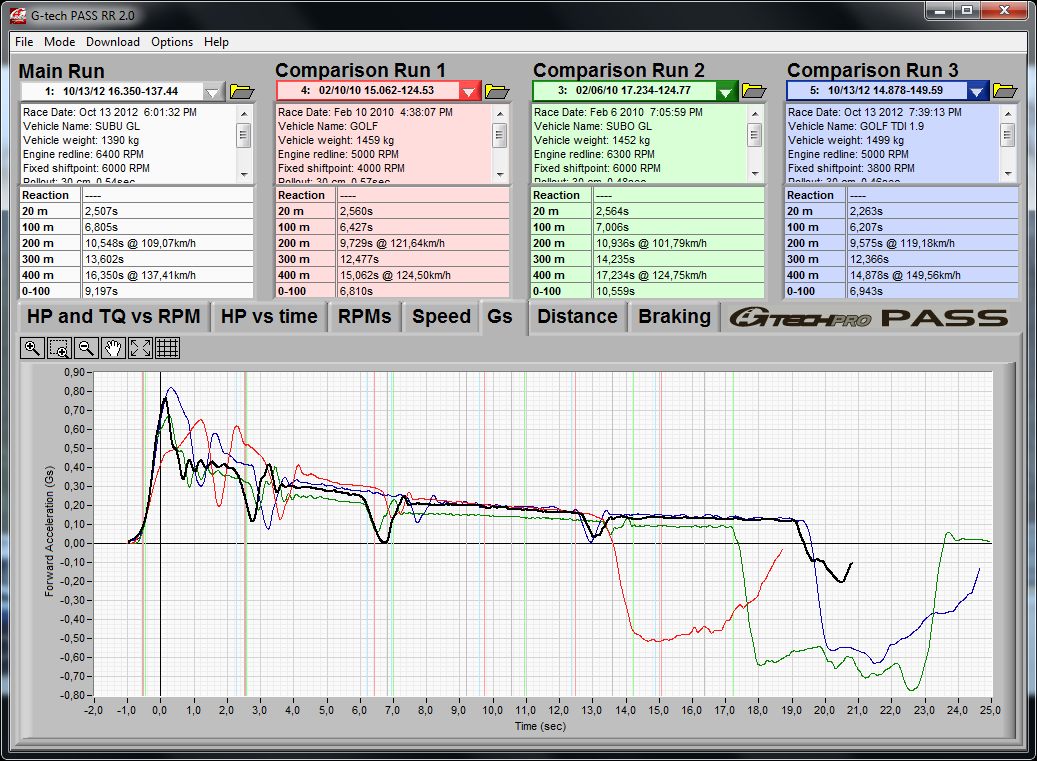Click Vehicle Name: GOLF TDI 1.9 line

pyautogui.click(x=856, y=126)
